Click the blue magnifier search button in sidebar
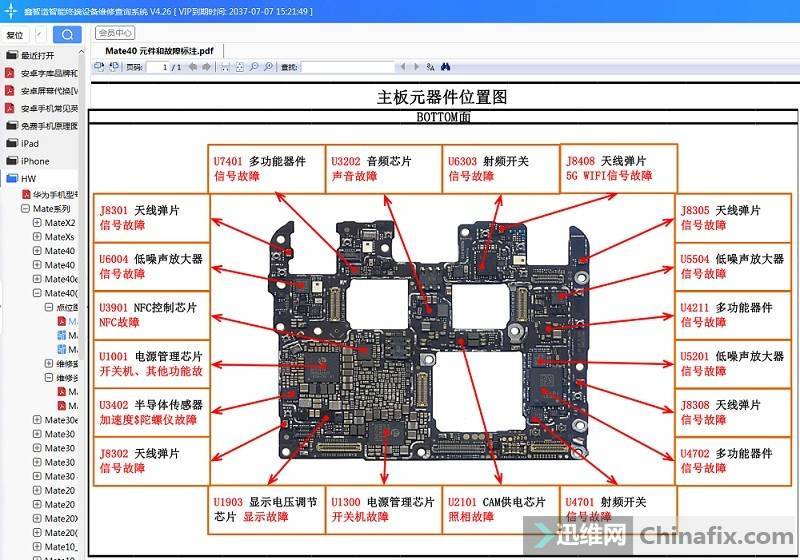Viewport: 800px width, 560px height. pos(67,35)
